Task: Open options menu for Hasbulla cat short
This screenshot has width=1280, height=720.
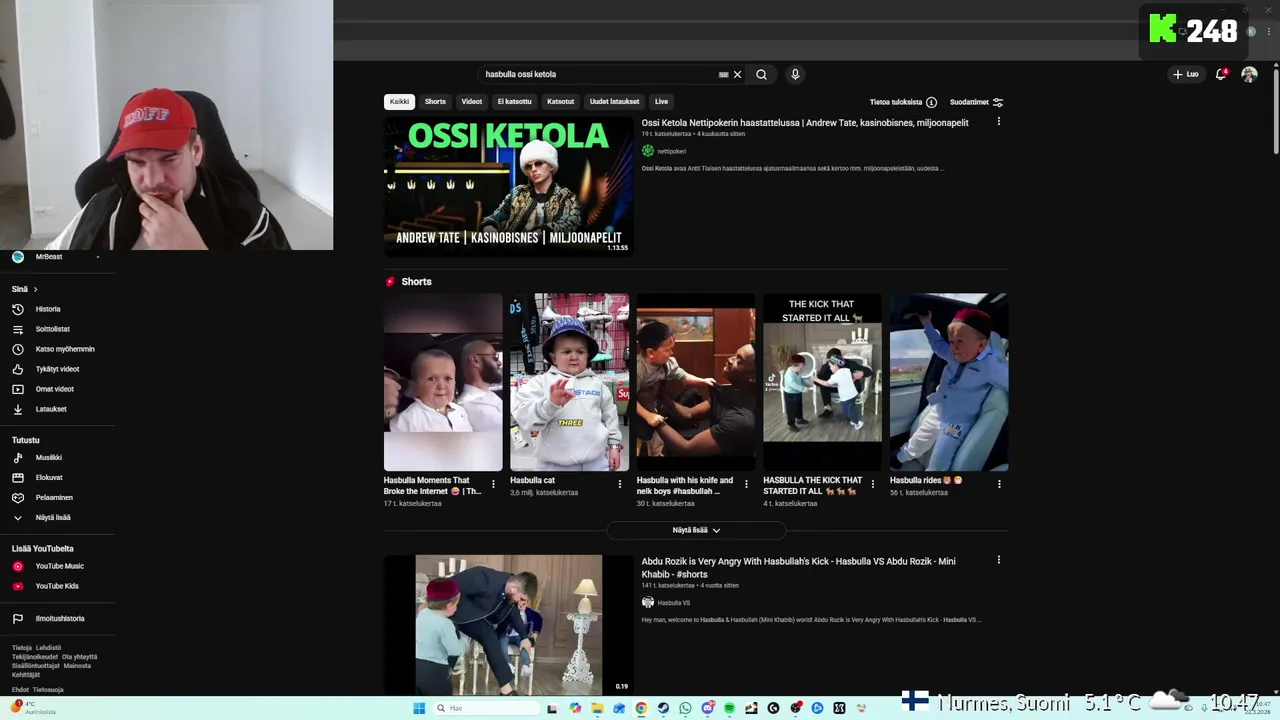Action: [619, 484]
